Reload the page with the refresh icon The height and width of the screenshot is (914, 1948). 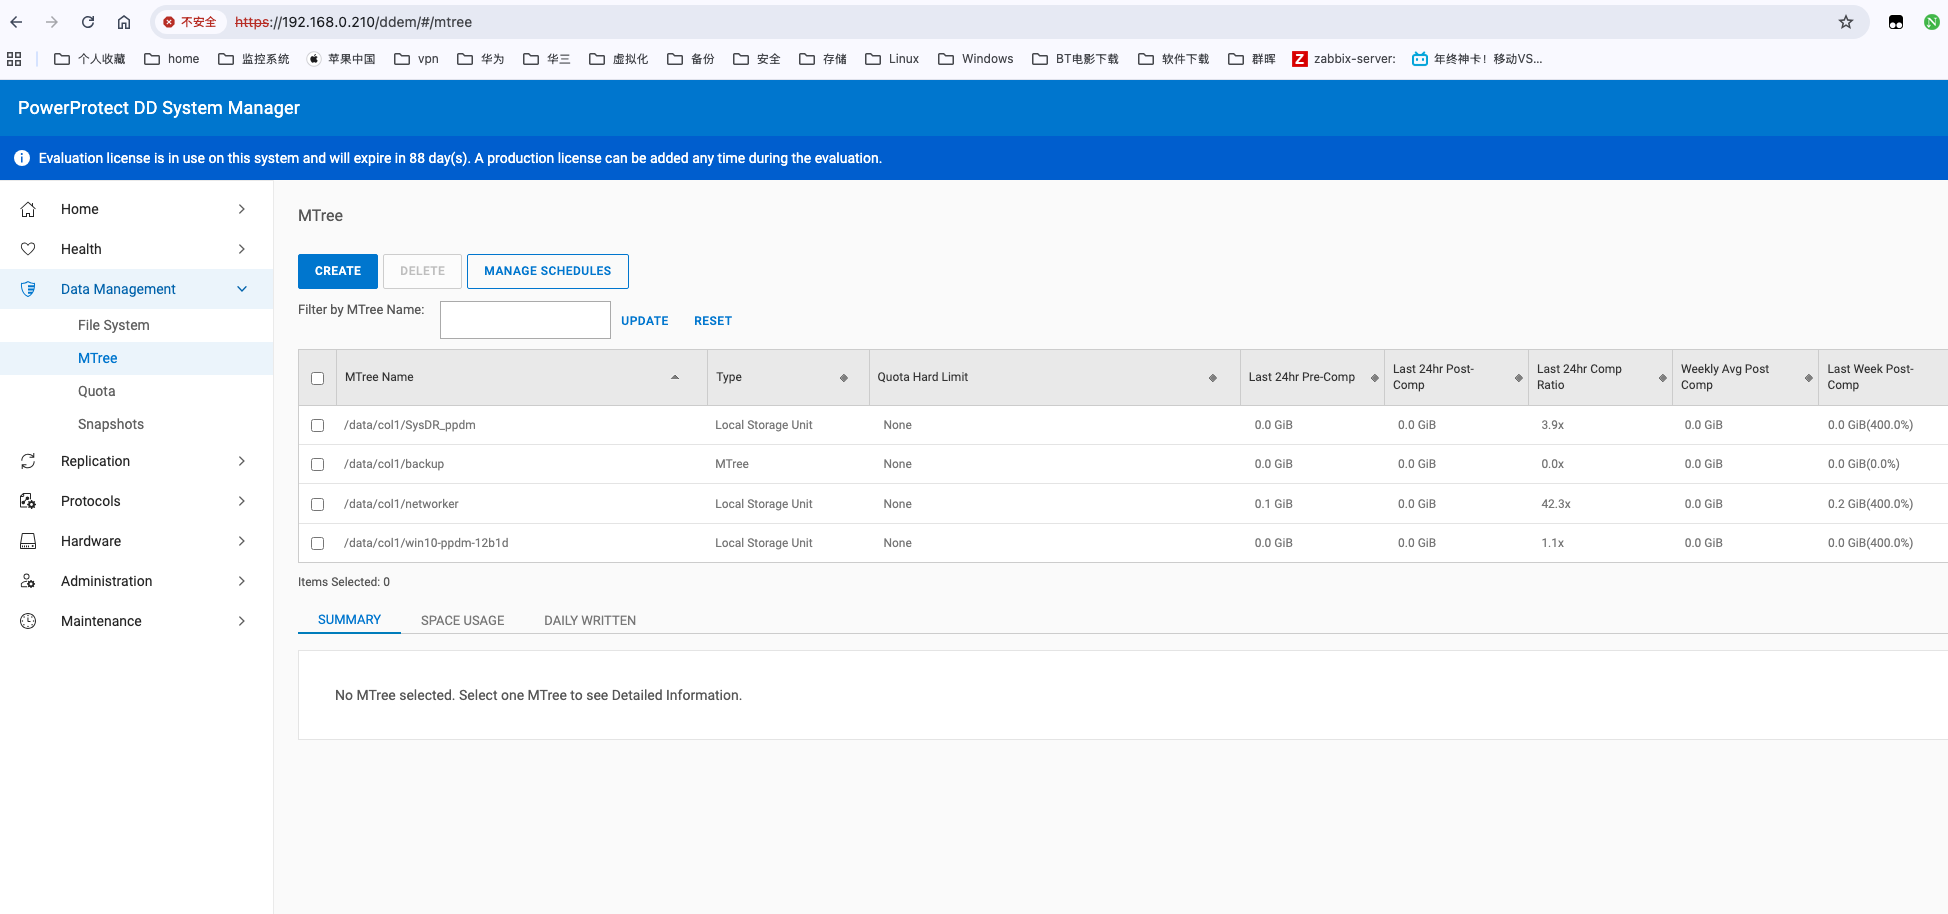pos(88,22)
